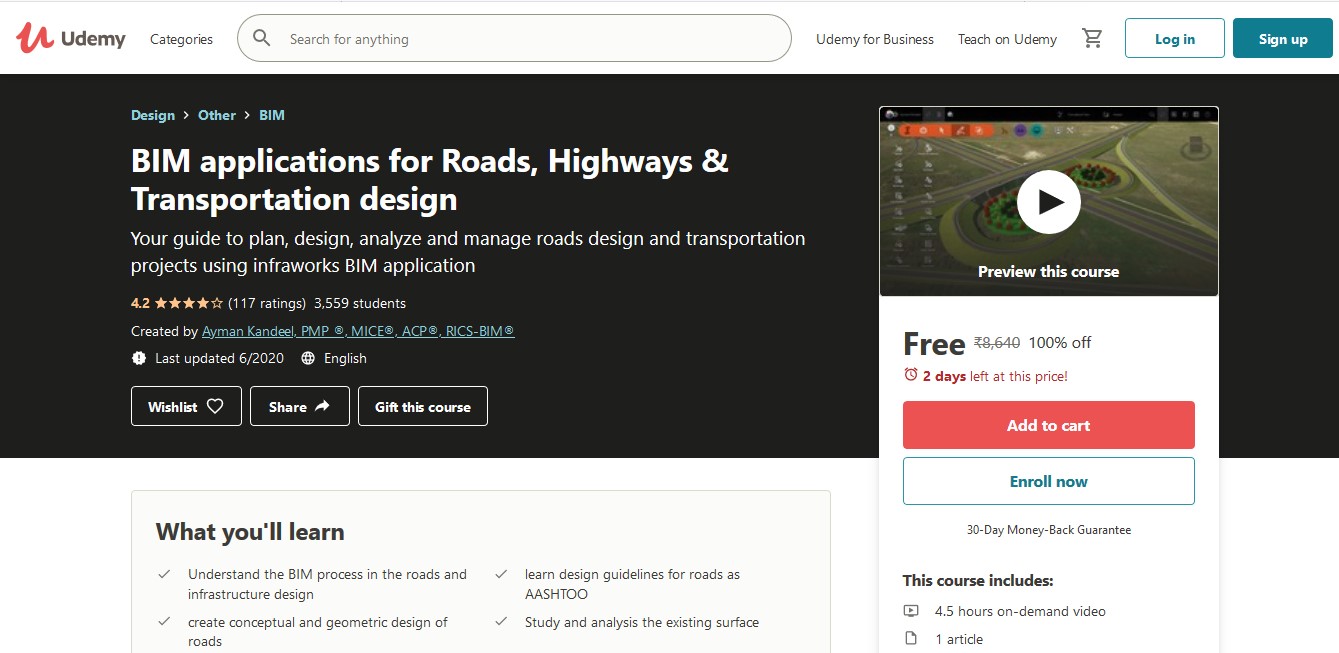
Task: Click the Enroll now button
Action: coord(1048,481)
